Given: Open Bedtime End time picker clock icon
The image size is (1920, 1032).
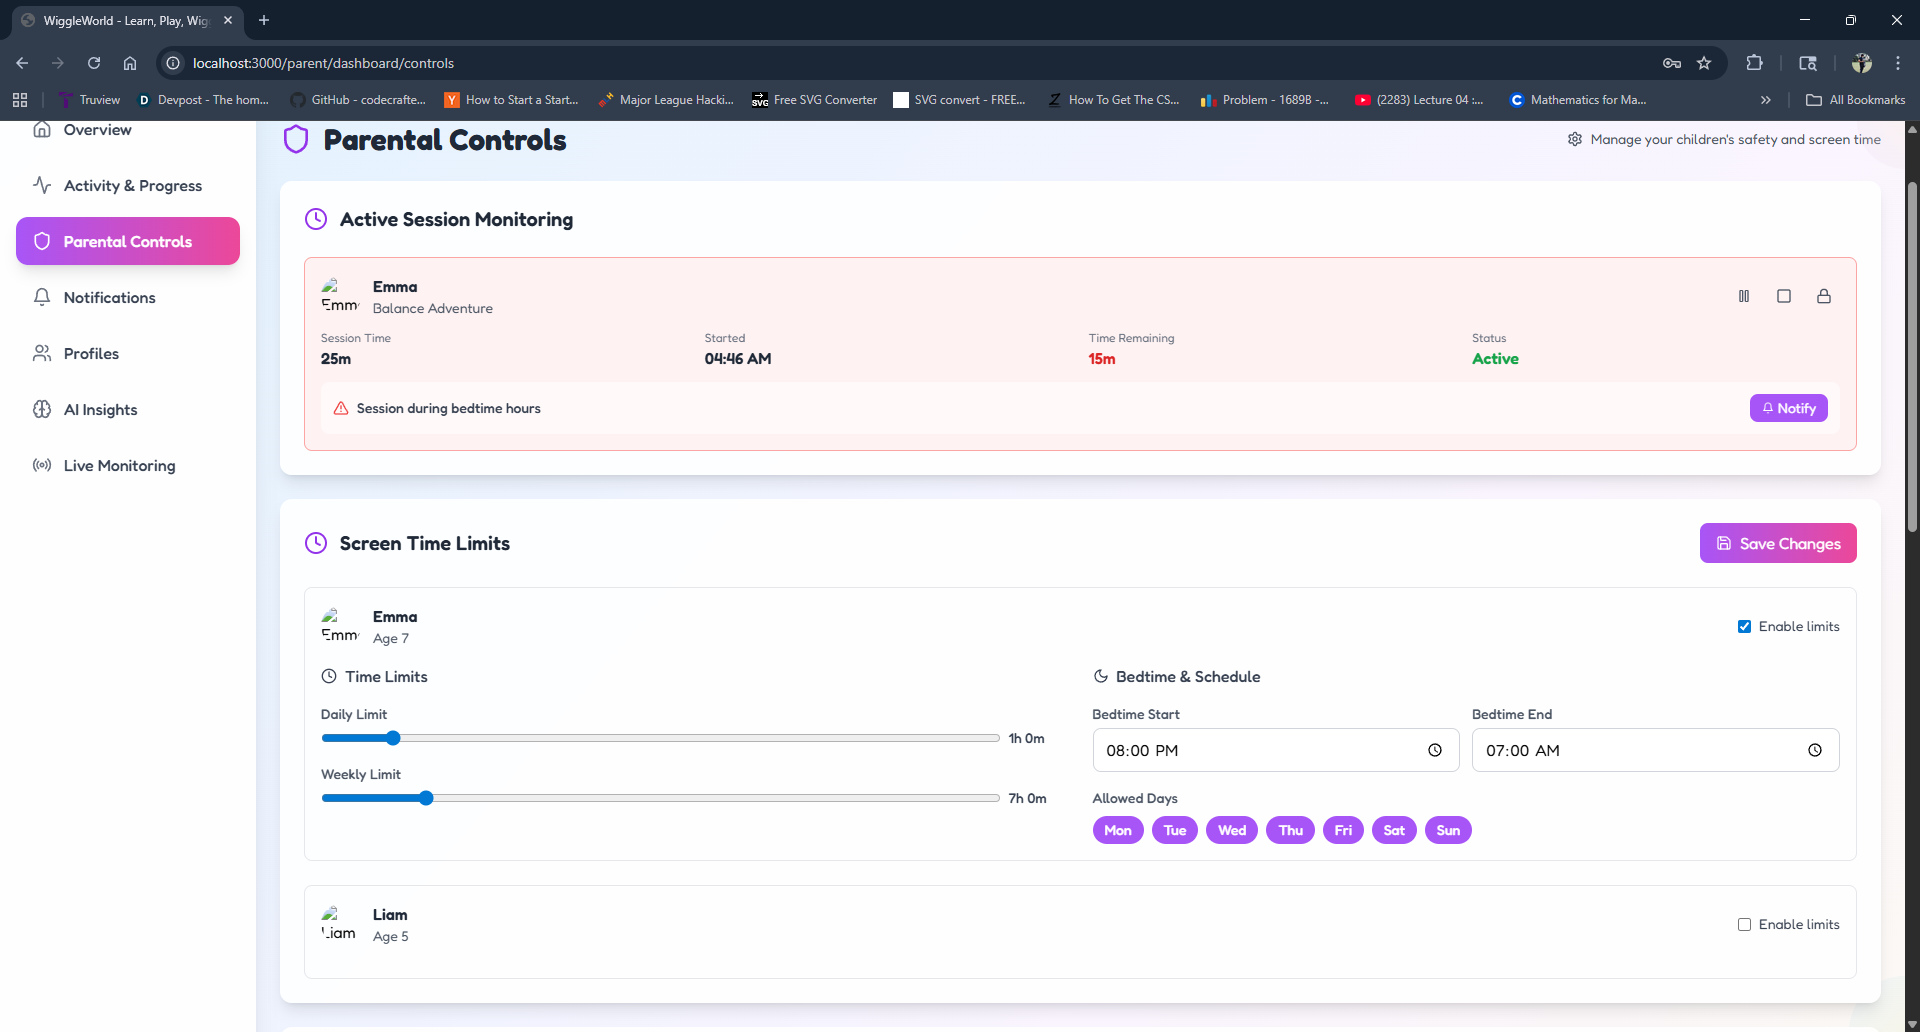Looking at the screenshot, I should 1815,750.
